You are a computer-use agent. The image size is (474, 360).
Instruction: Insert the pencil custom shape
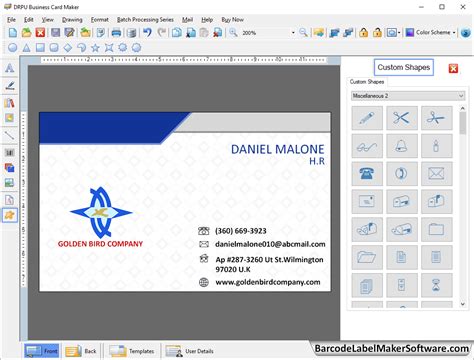point(367,118)
